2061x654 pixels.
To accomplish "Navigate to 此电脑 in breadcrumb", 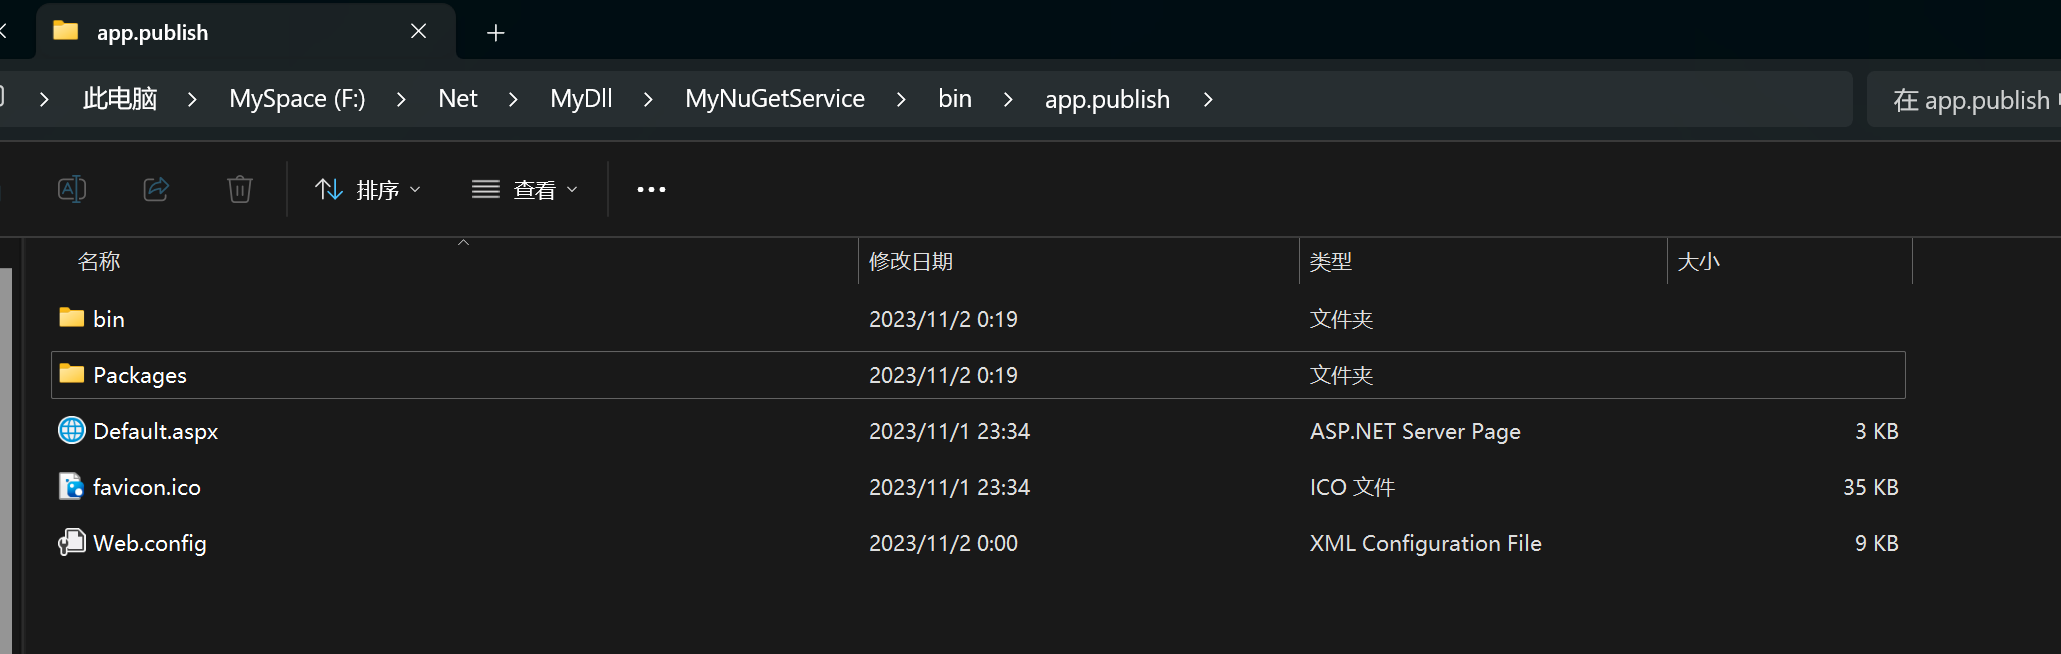I will click(x=120, y=99).
